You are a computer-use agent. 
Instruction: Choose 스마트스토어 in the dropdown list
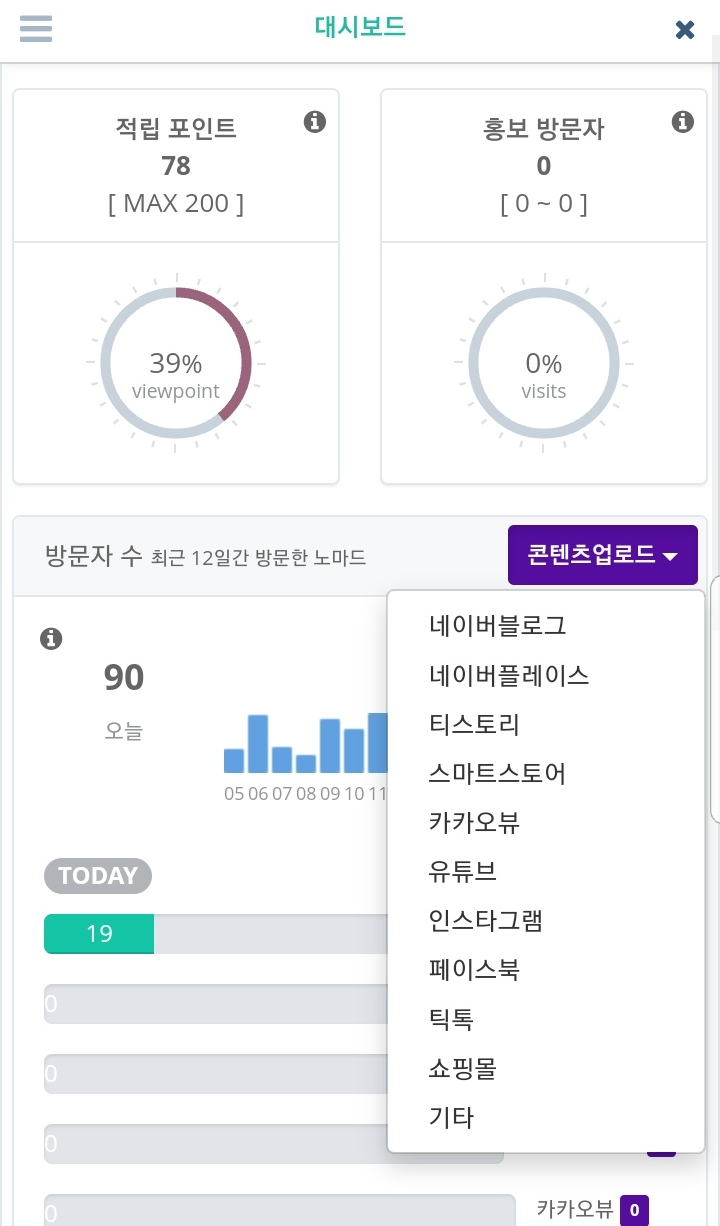point(497,774)
